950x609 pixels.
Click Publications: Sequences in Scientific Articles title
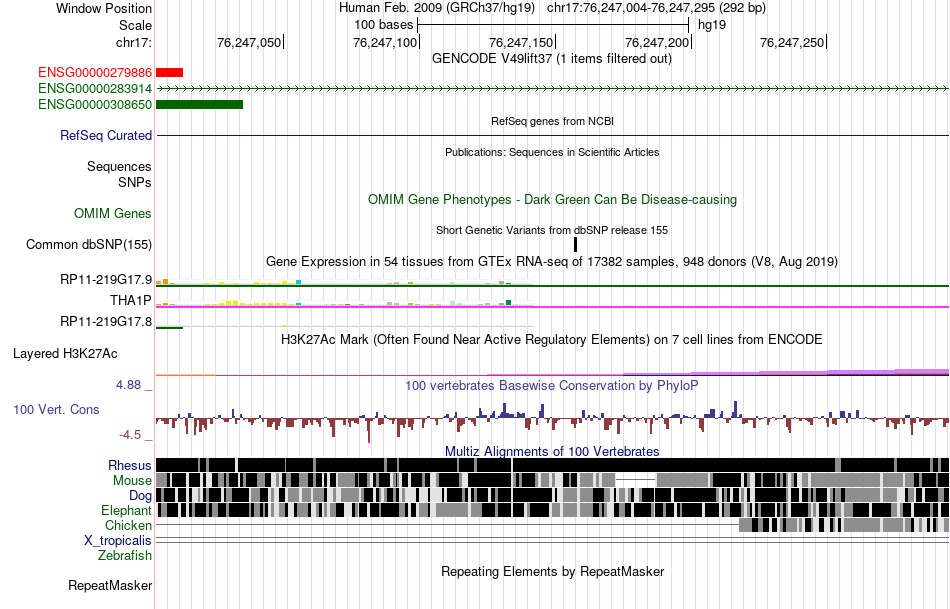(x=552, y=152)
